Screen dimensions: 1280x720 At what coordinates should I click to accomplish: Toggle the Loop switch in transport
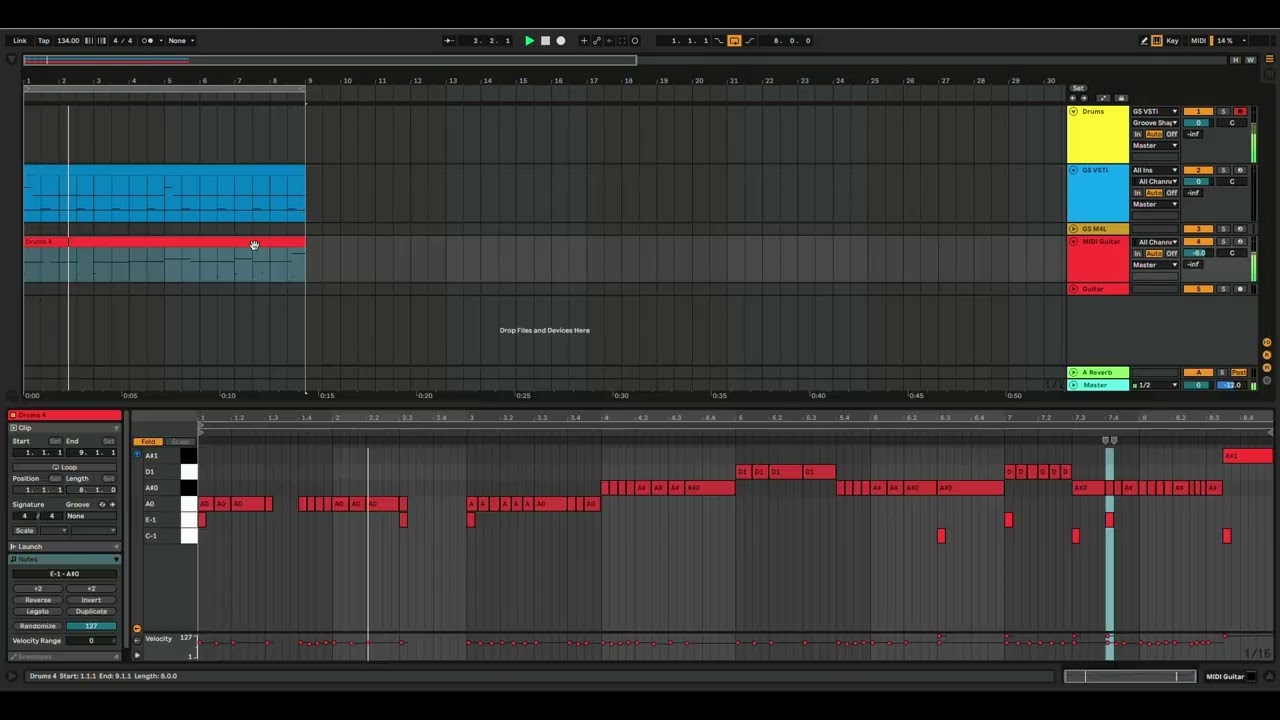pyautogui.click(x=734, y=41)
